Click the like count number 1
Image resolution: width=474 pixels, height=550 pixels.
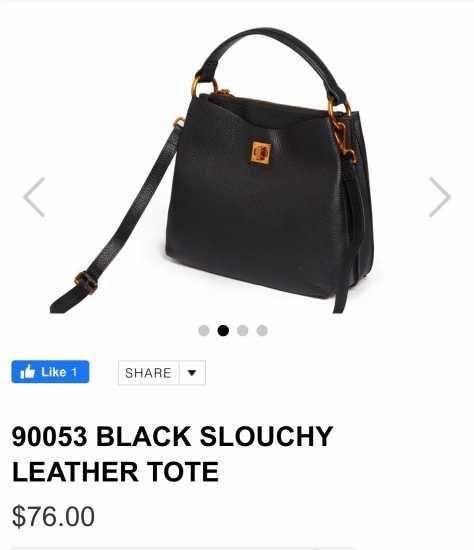(x=74, y=372)
